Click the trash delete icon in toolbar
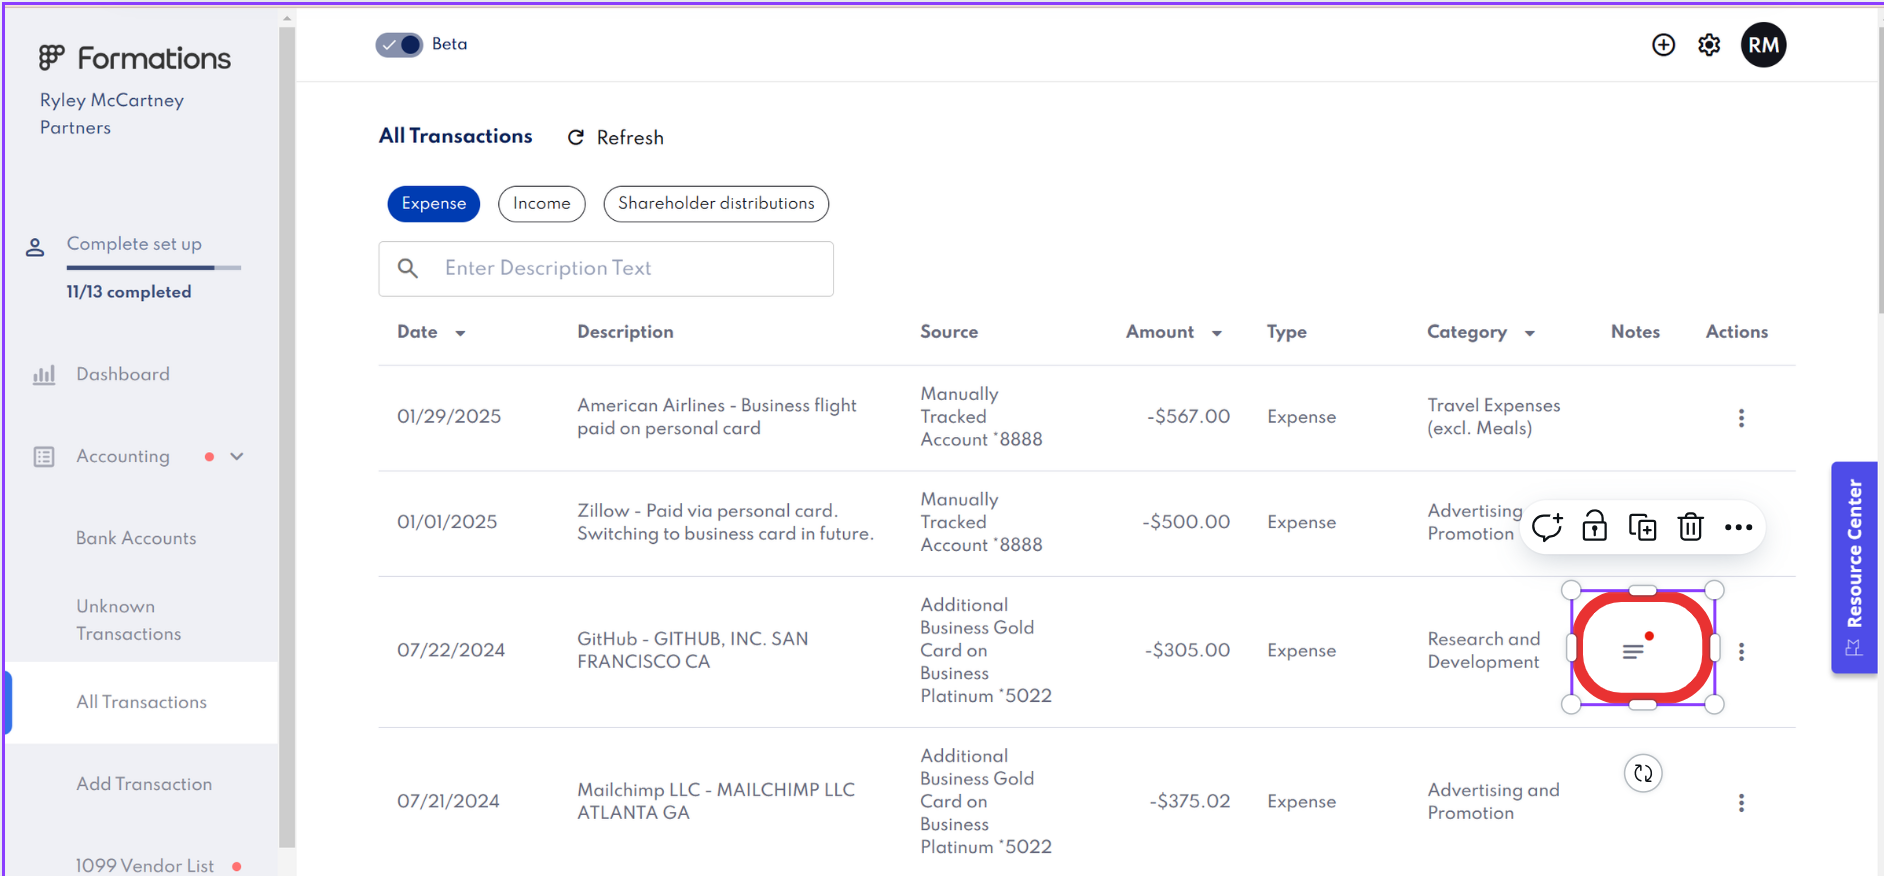 click(1691, 526)
